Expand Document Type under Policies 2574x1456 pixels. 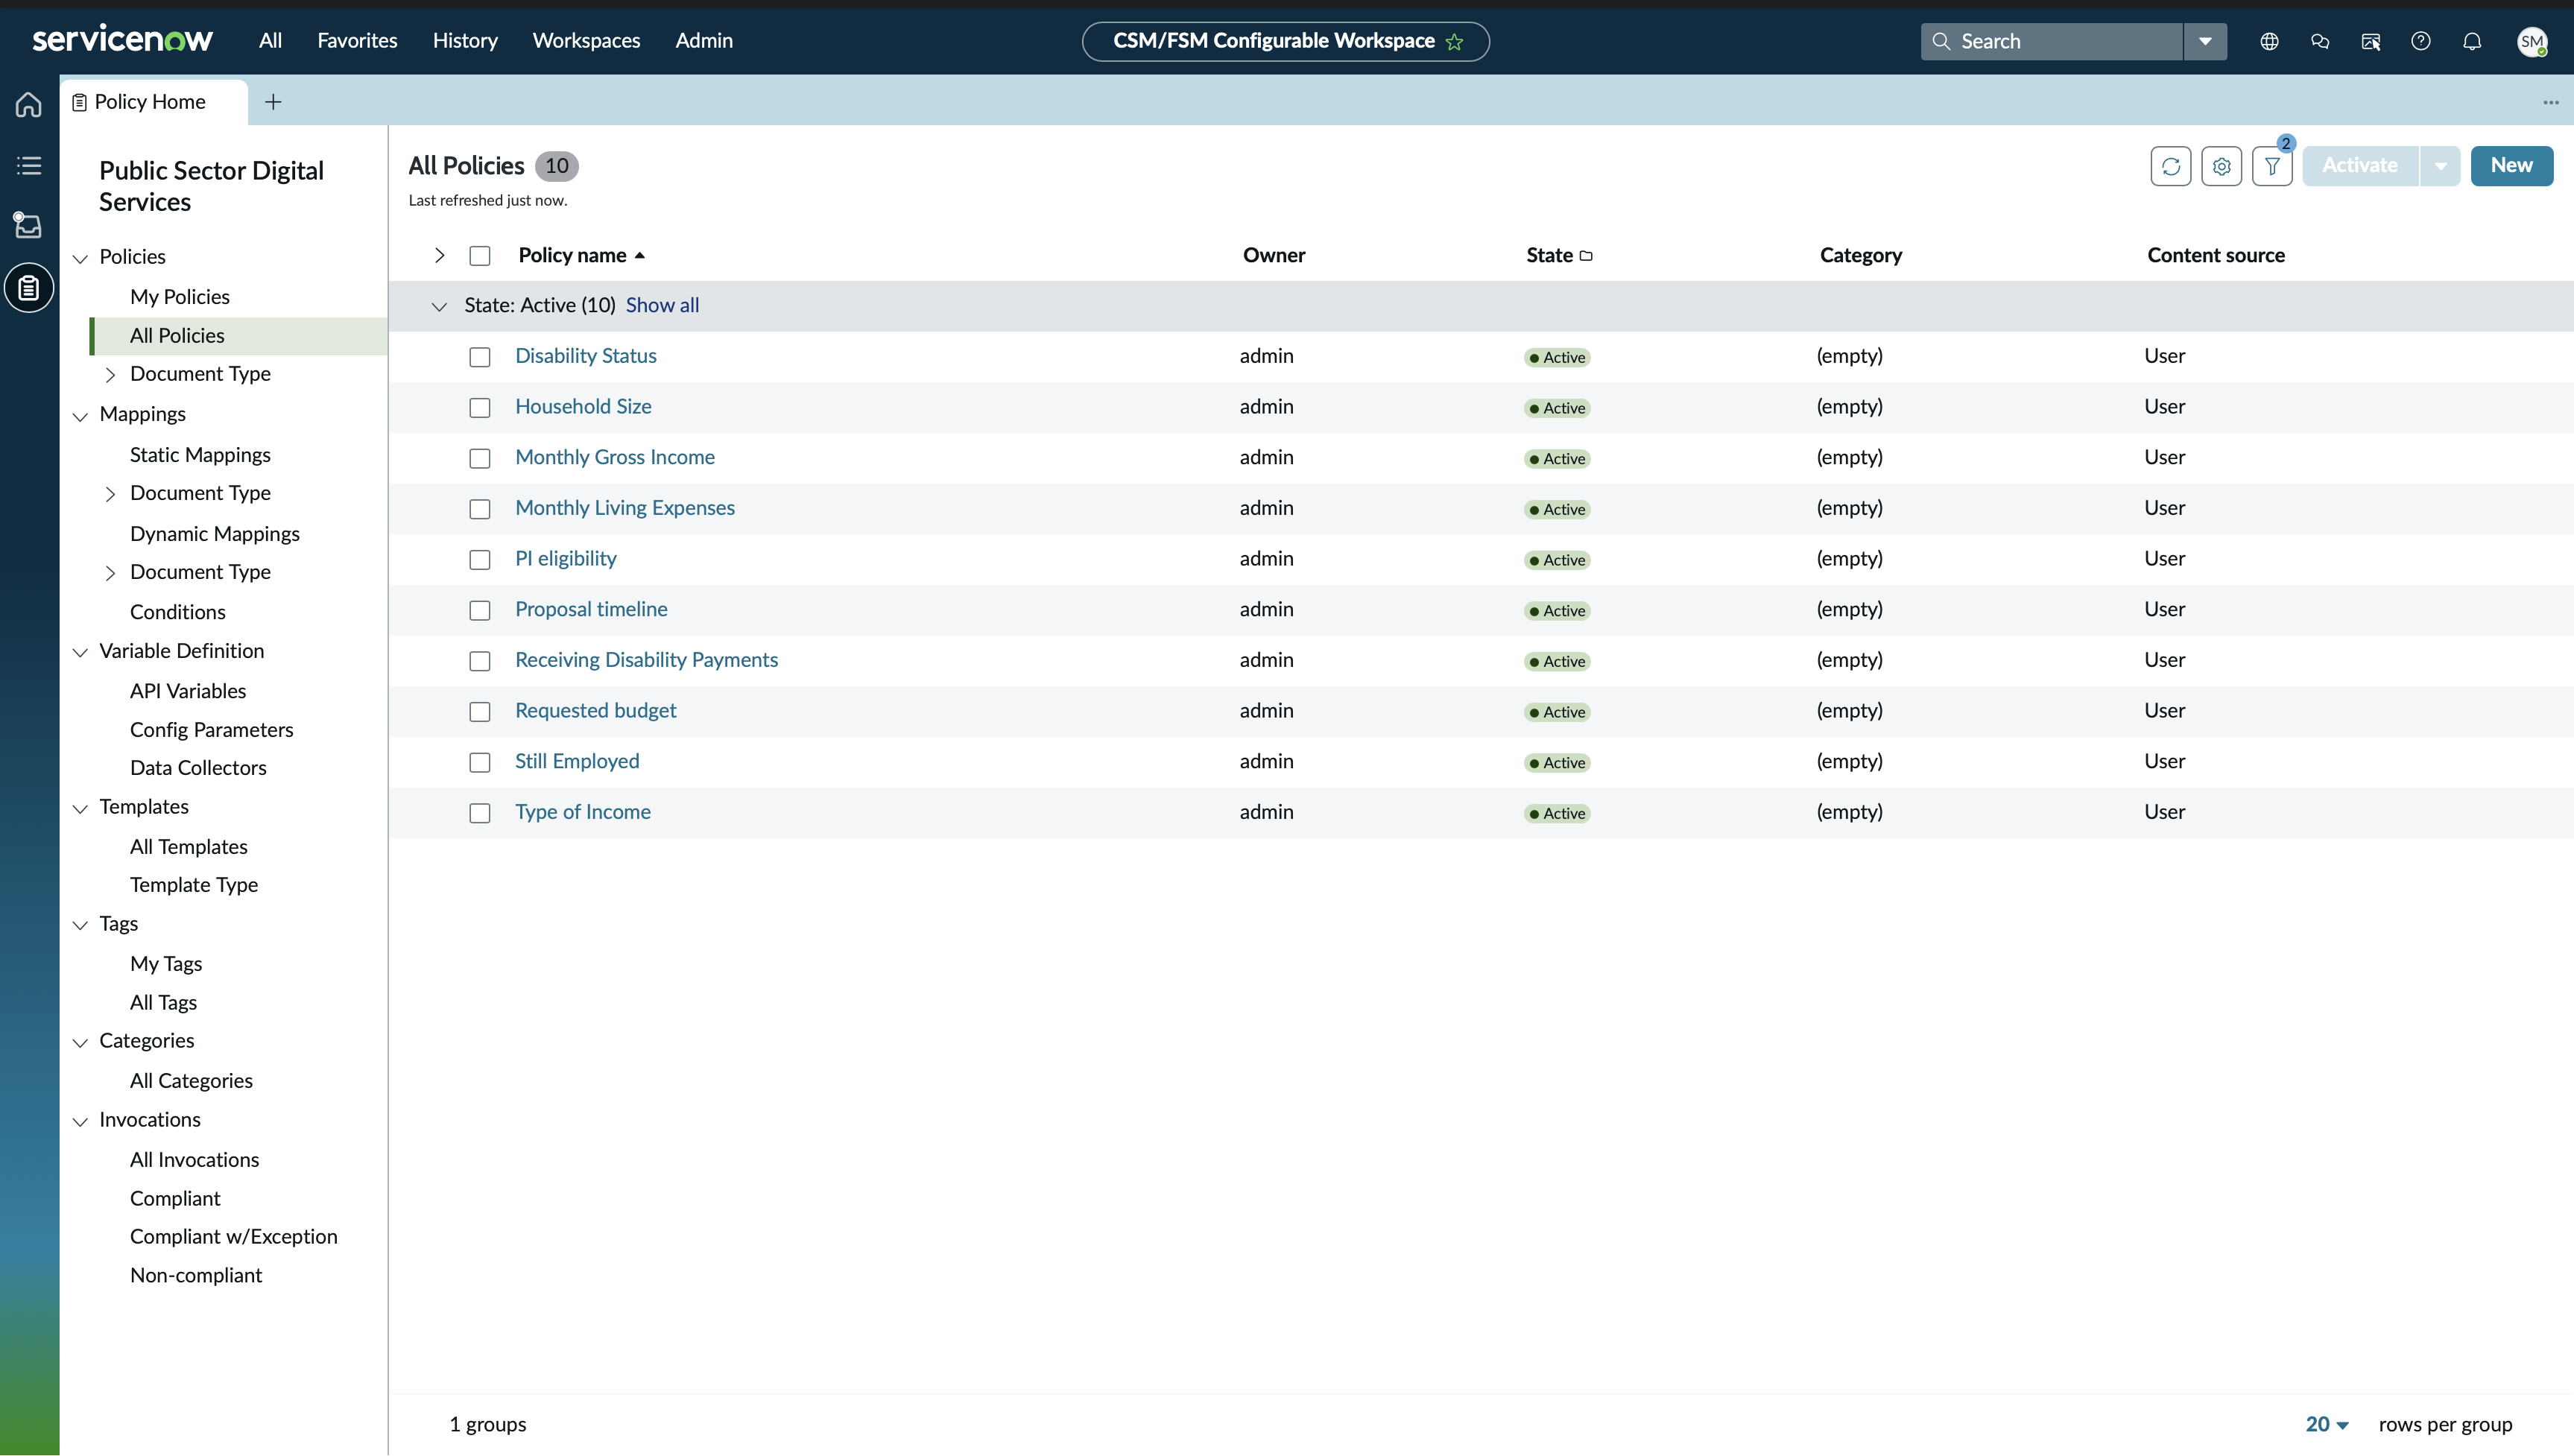110,375
